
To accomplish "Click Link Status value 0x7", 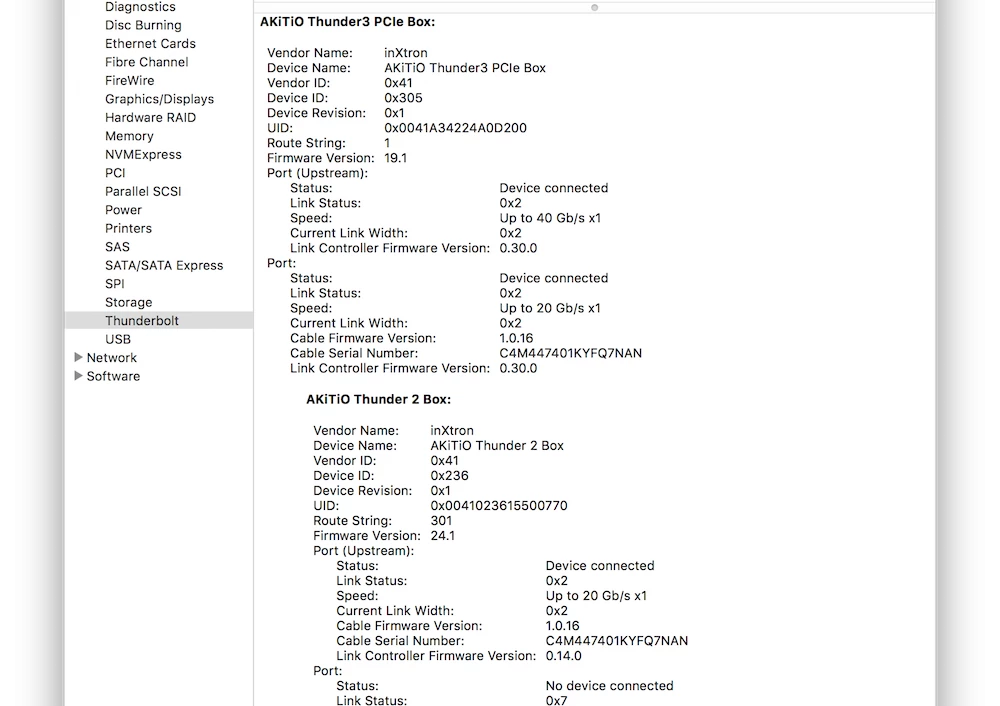I will (557, 700).
